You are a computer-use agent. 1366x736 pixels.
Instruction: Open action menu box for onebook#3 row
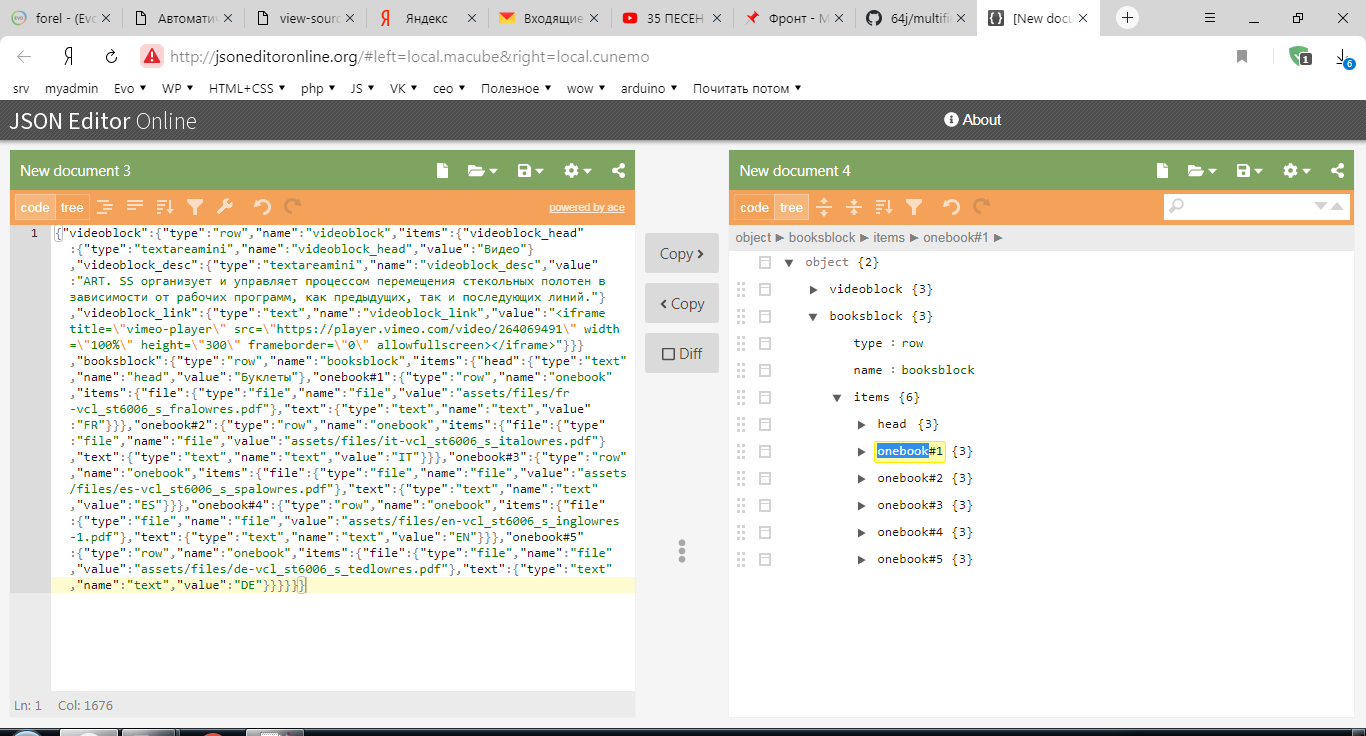tap(765, 505)
